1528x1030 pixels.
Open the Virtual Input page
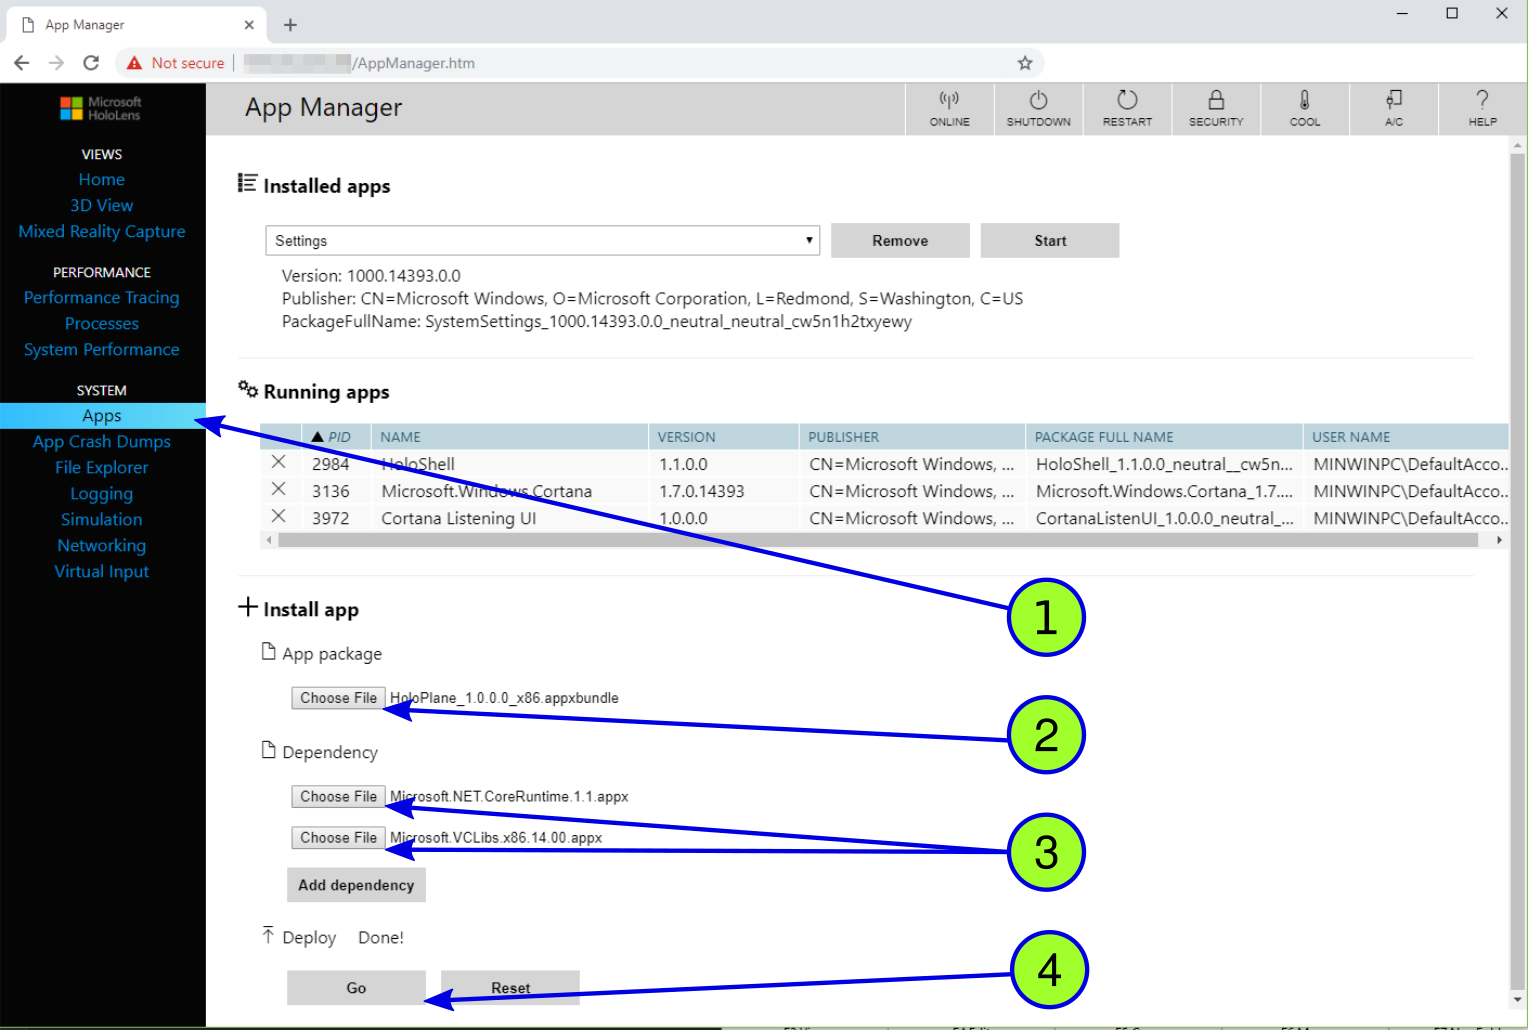point(102,572)
